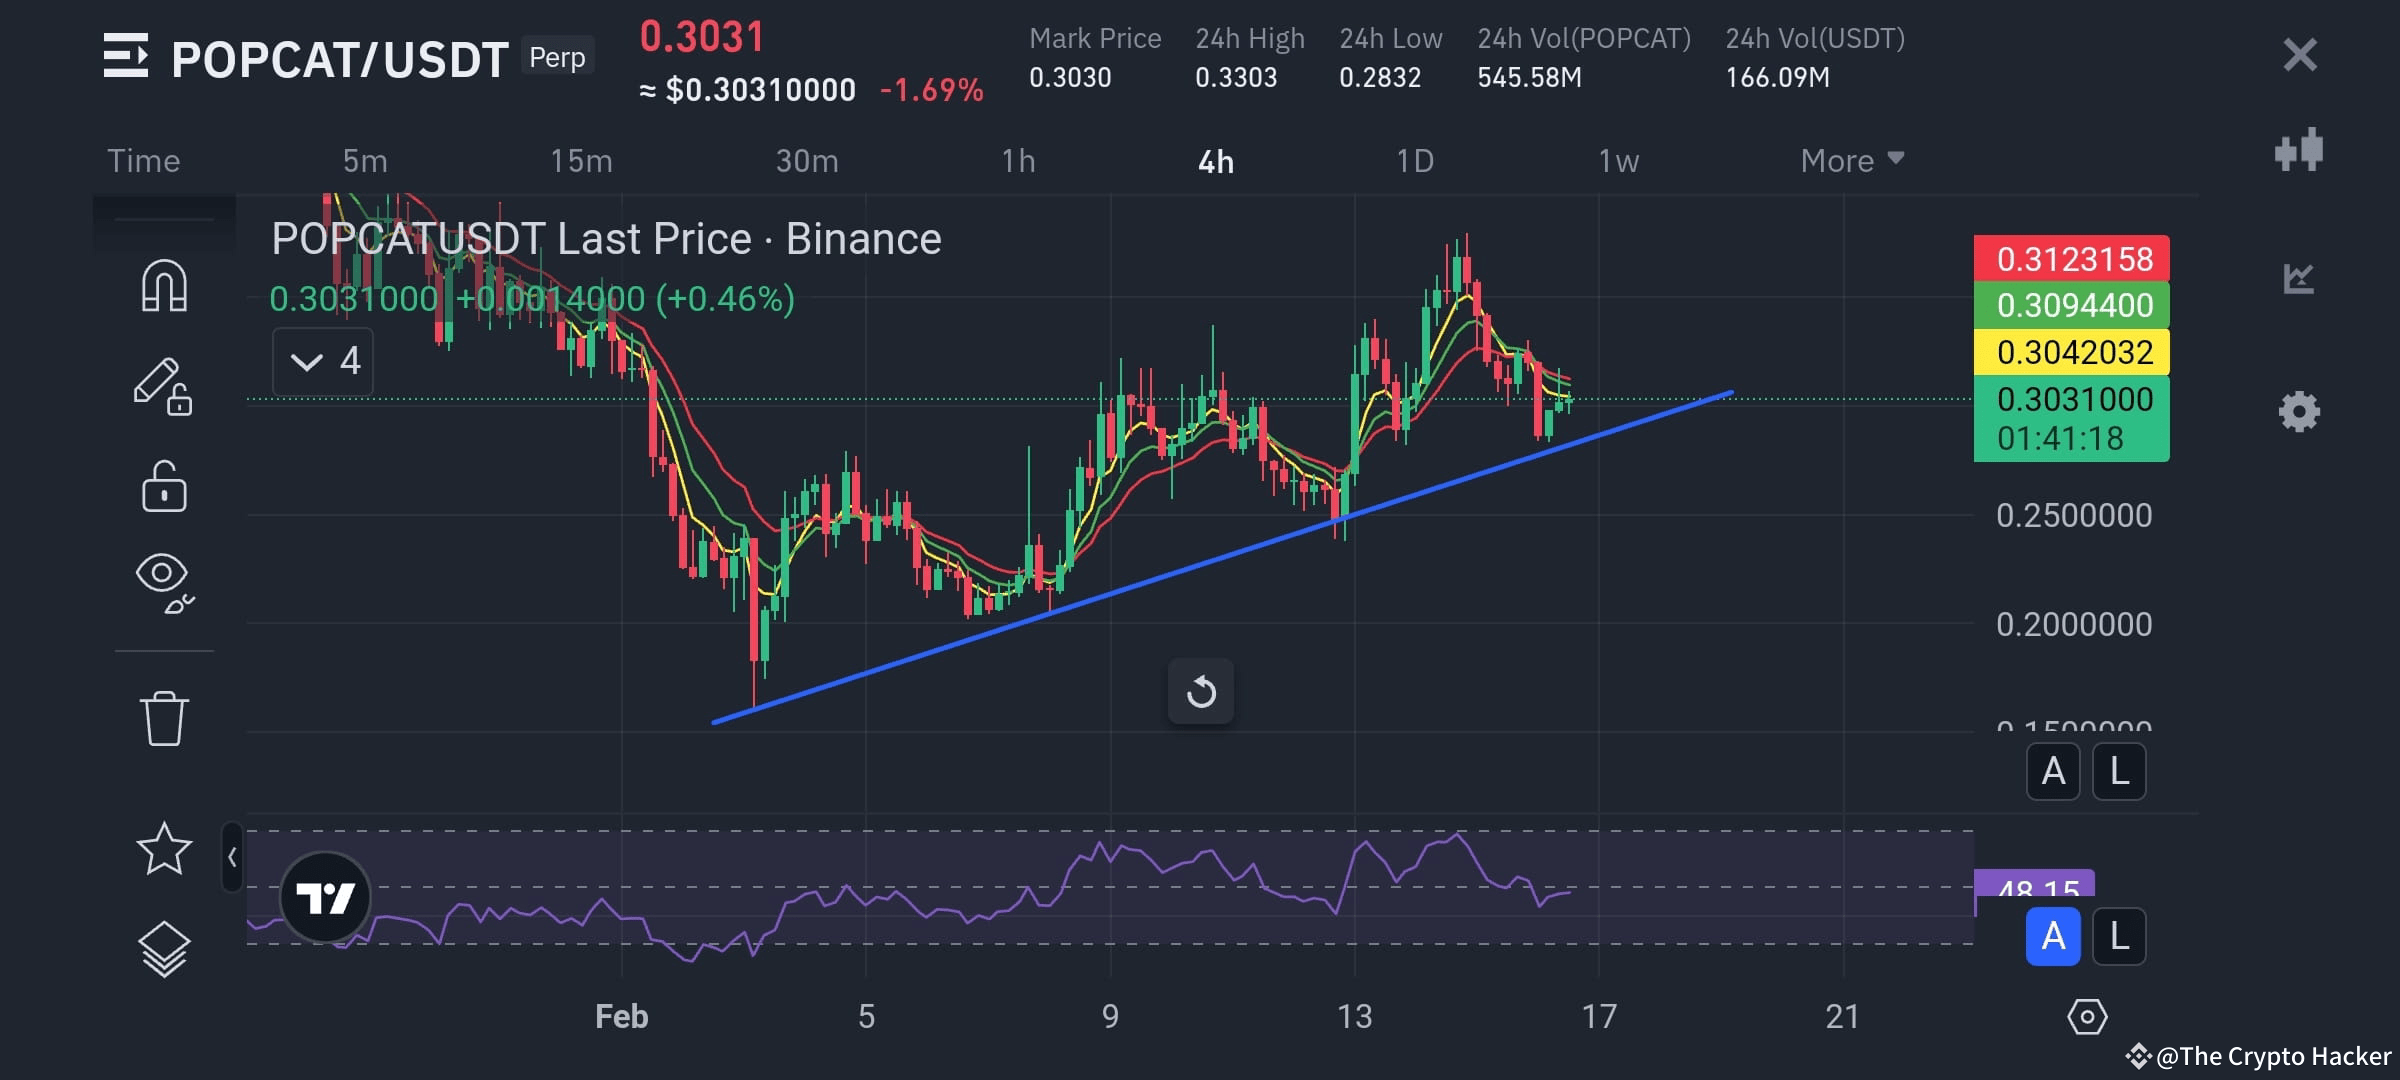
Task: Switch to the 1h timeframe
Action: (1018, 161)
